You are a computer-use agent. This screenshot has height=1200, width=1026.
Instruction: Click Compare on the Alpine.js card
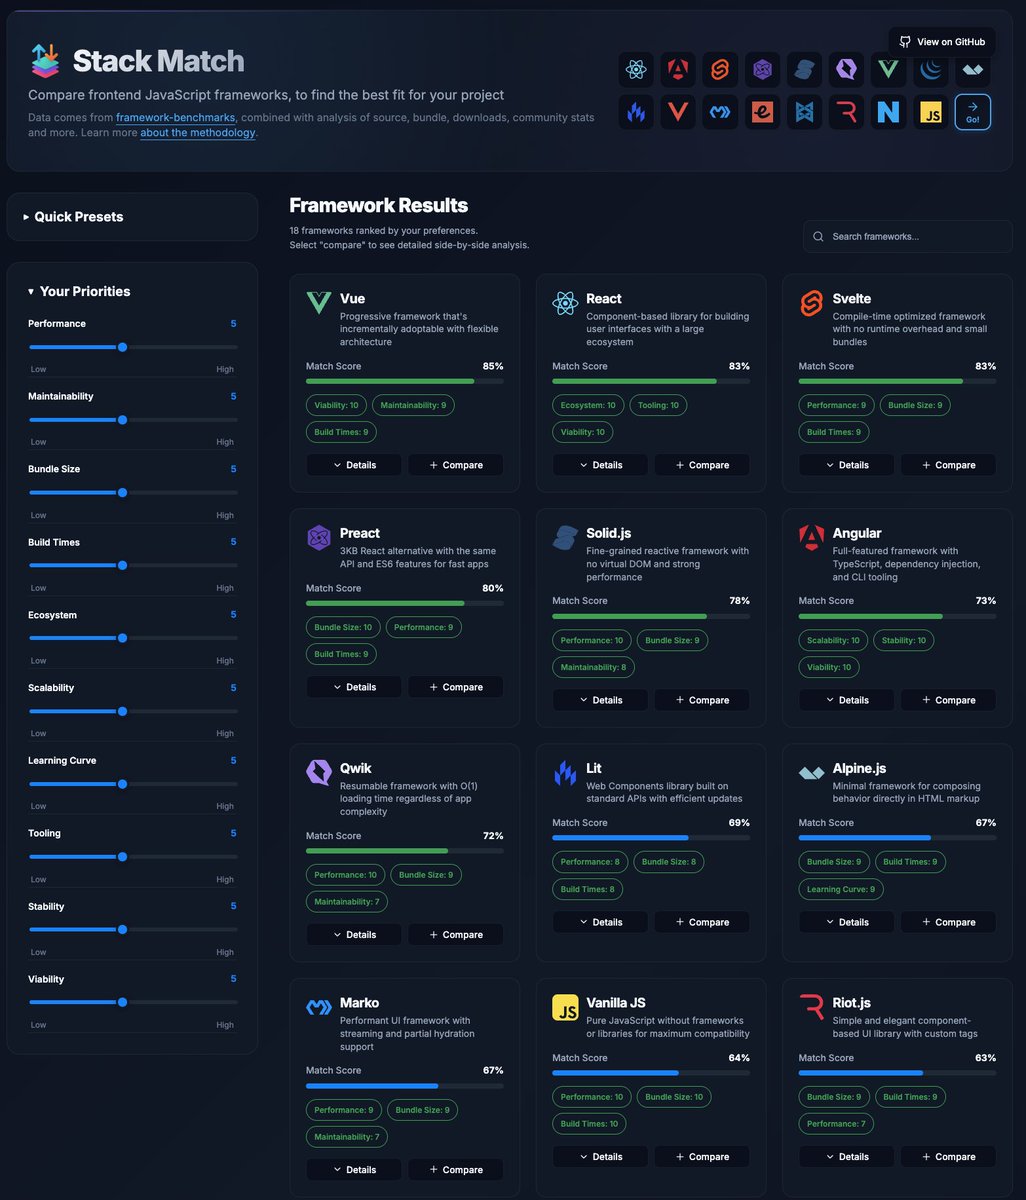coord(949,922)
